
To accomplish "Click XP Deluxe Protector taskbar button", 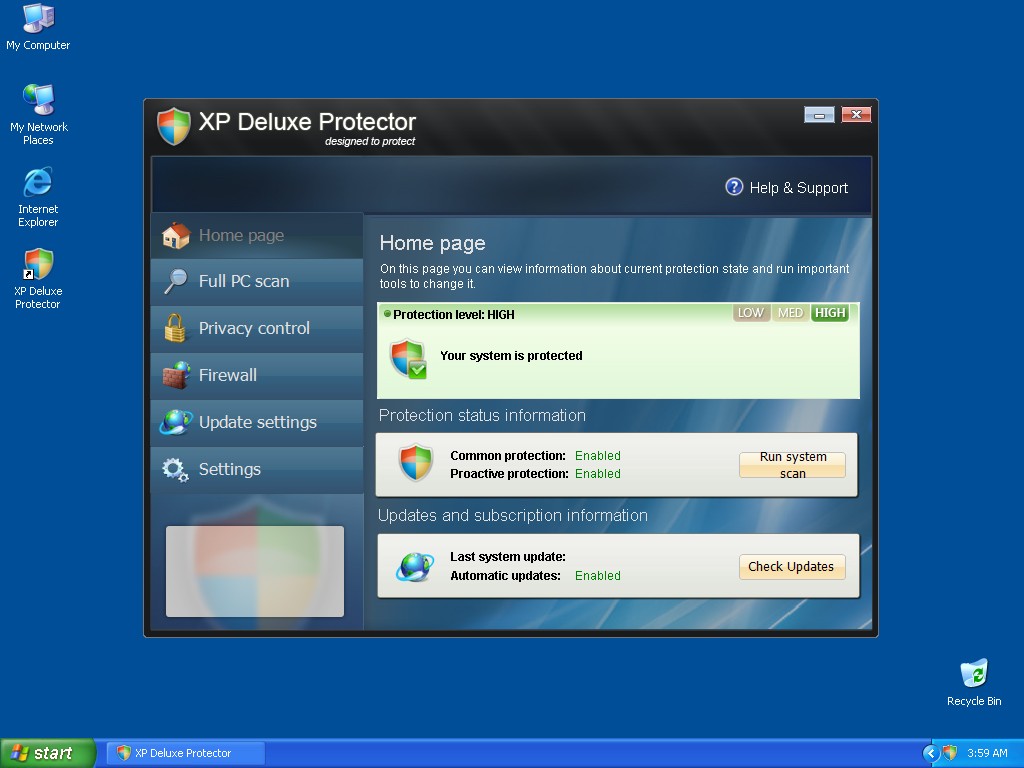I will pyautogui.click(x=185, y=753).
